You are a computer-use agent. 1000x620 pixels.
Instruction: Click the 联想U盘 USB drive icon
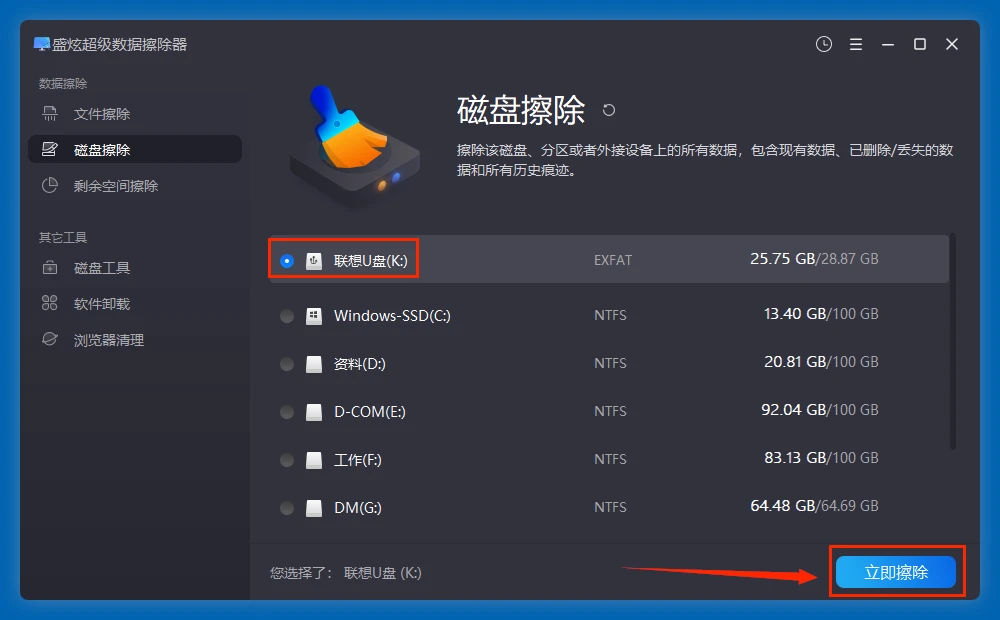(314, 260)
